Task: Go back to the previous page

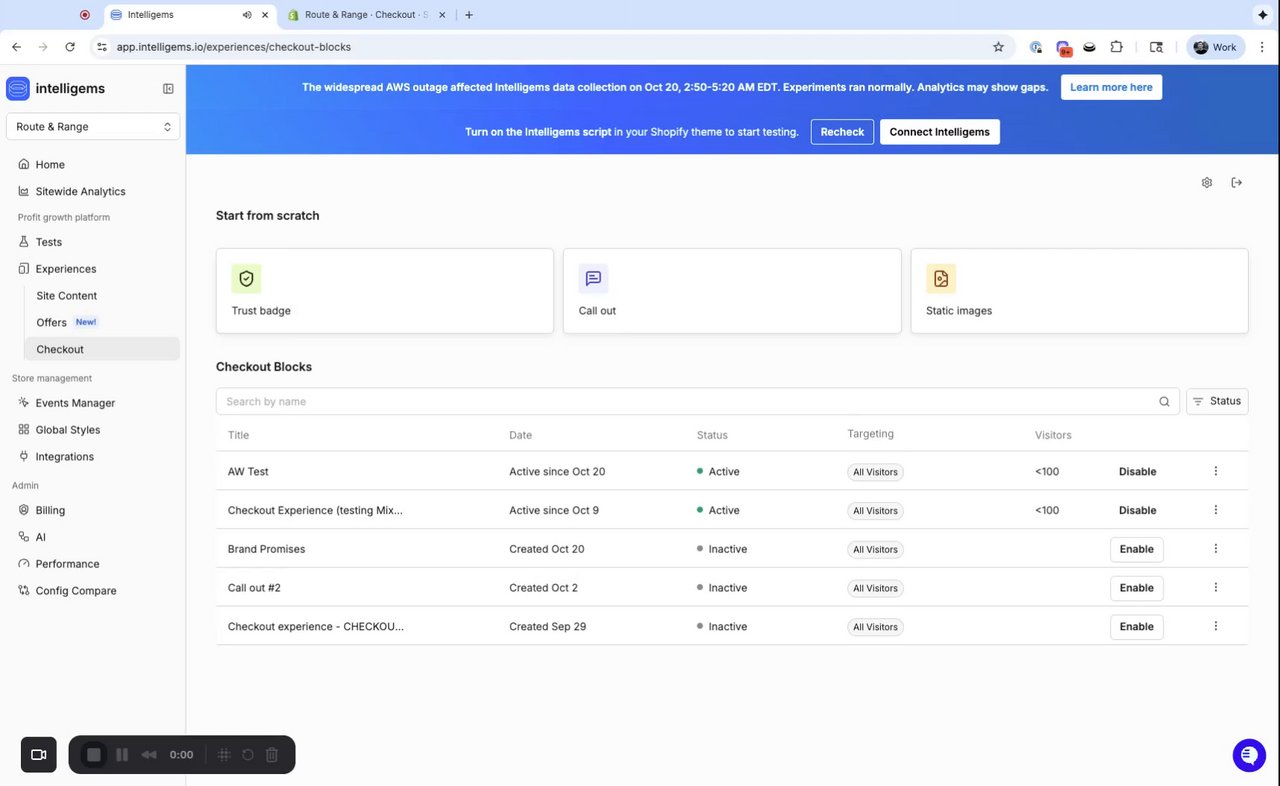Action: pyautogui.click(x=17, y=47)
